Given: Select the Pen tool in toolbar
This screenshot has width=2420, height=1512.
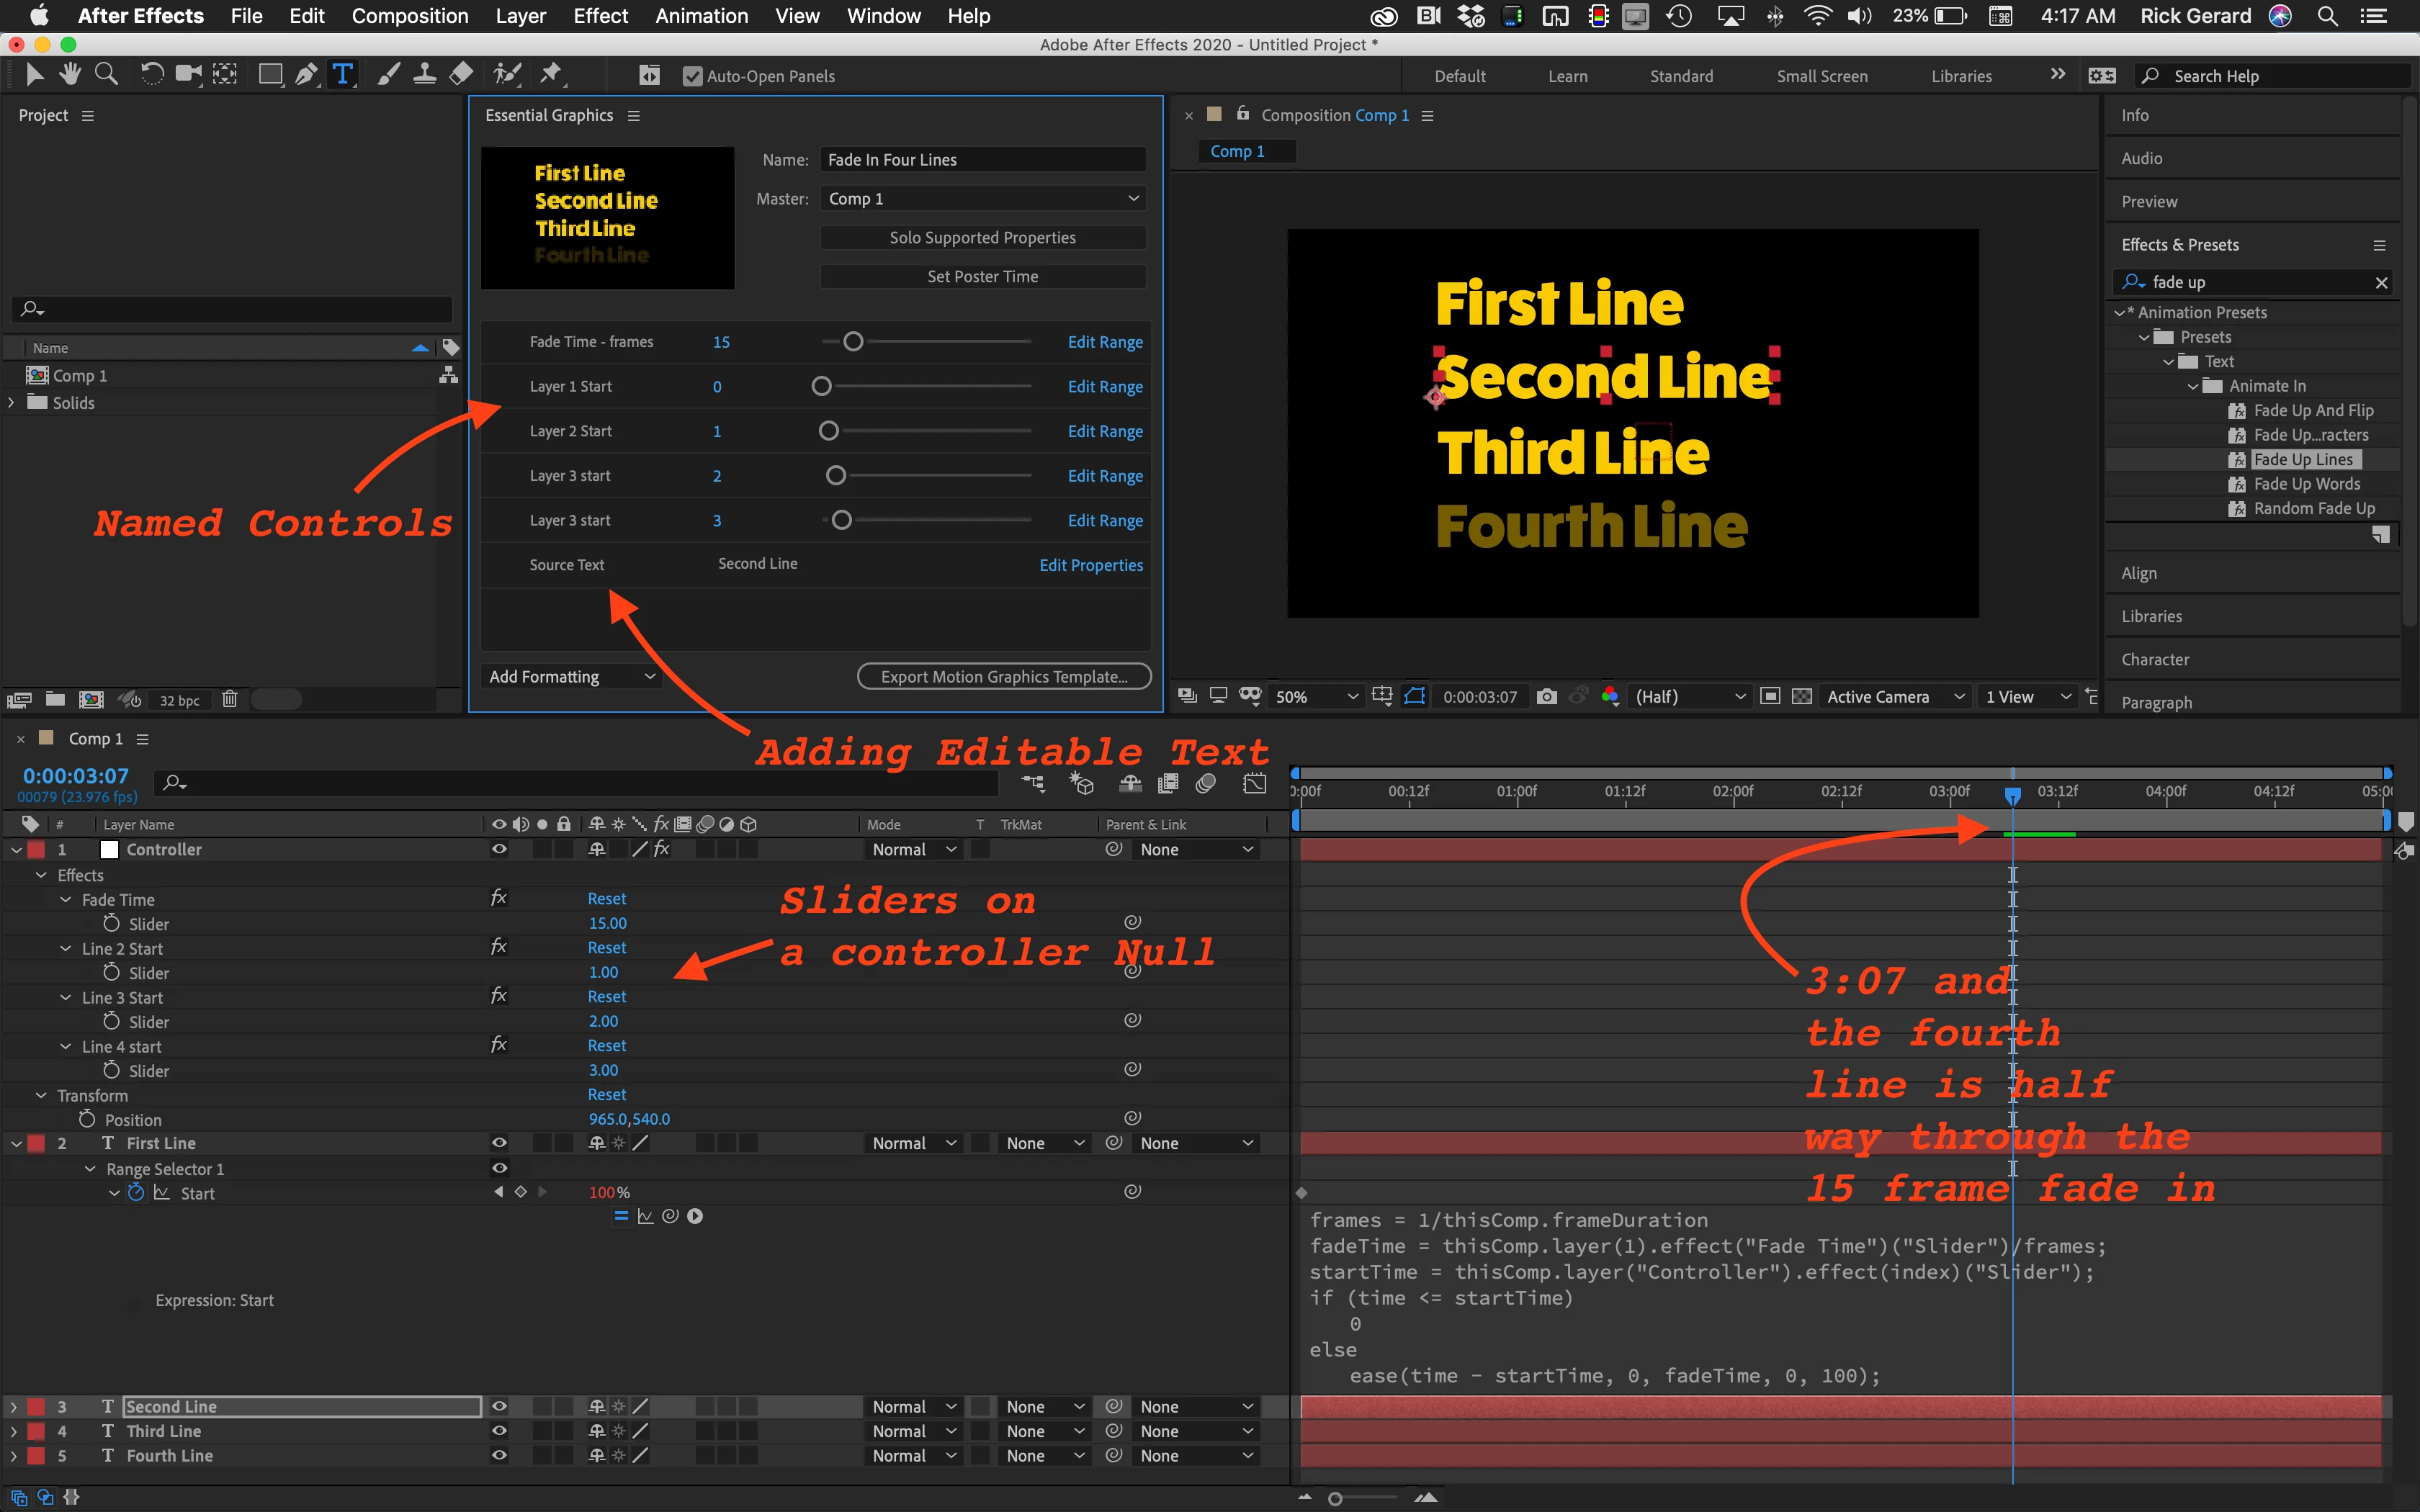Looking at the screenshot, I should 307,75.
